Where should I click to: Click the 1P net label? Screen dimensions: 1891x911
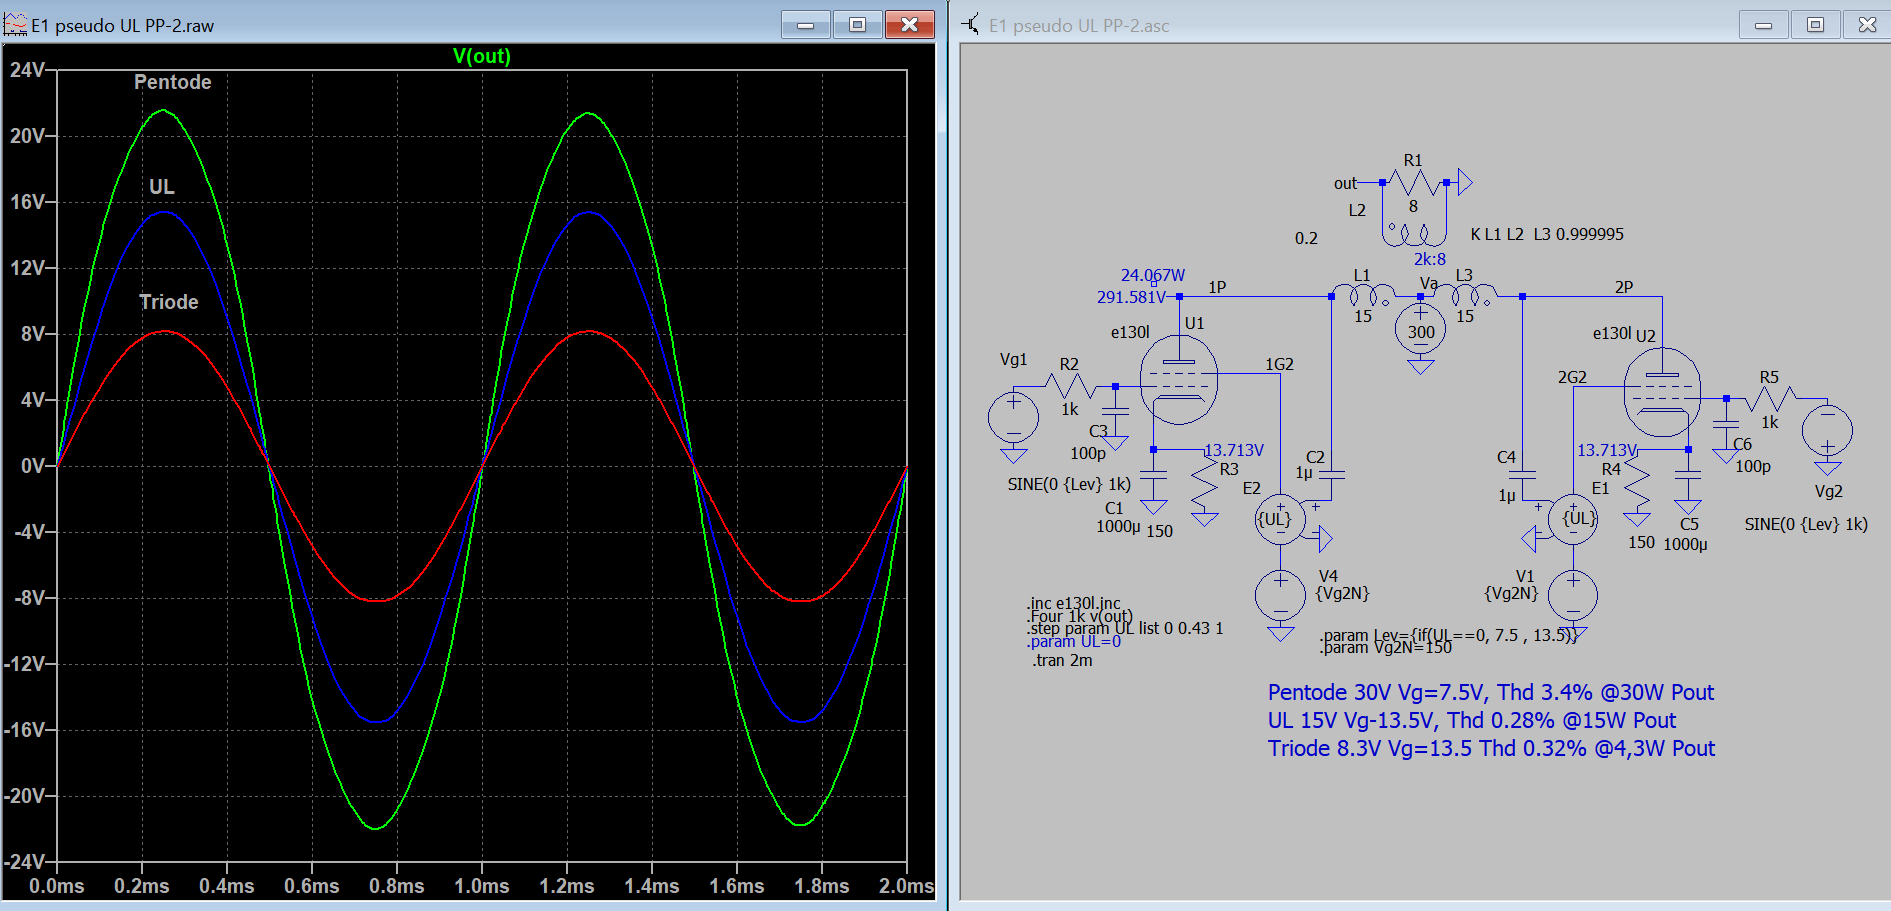tap(1217, 287)
